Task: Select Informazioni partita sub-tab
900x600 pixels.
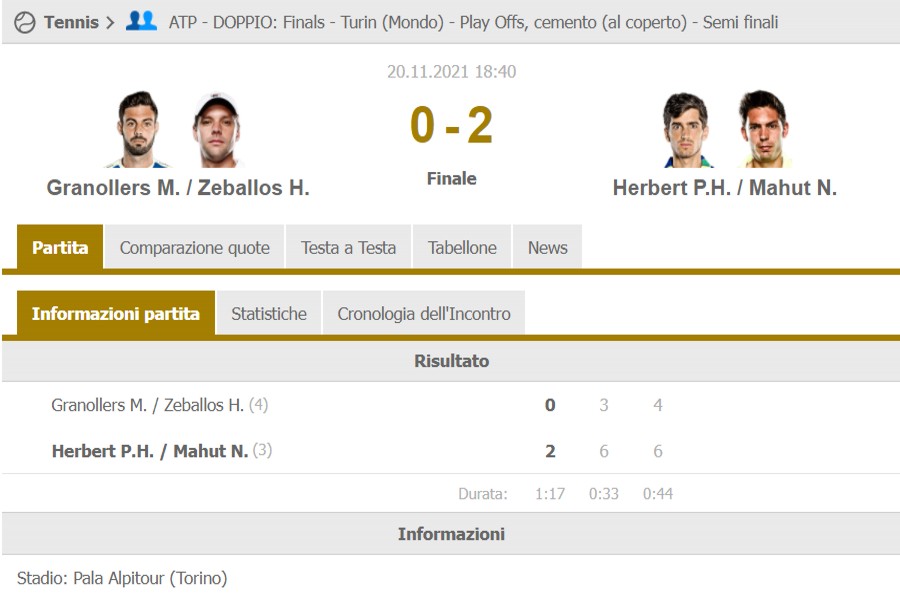Action: click(116, 313)
